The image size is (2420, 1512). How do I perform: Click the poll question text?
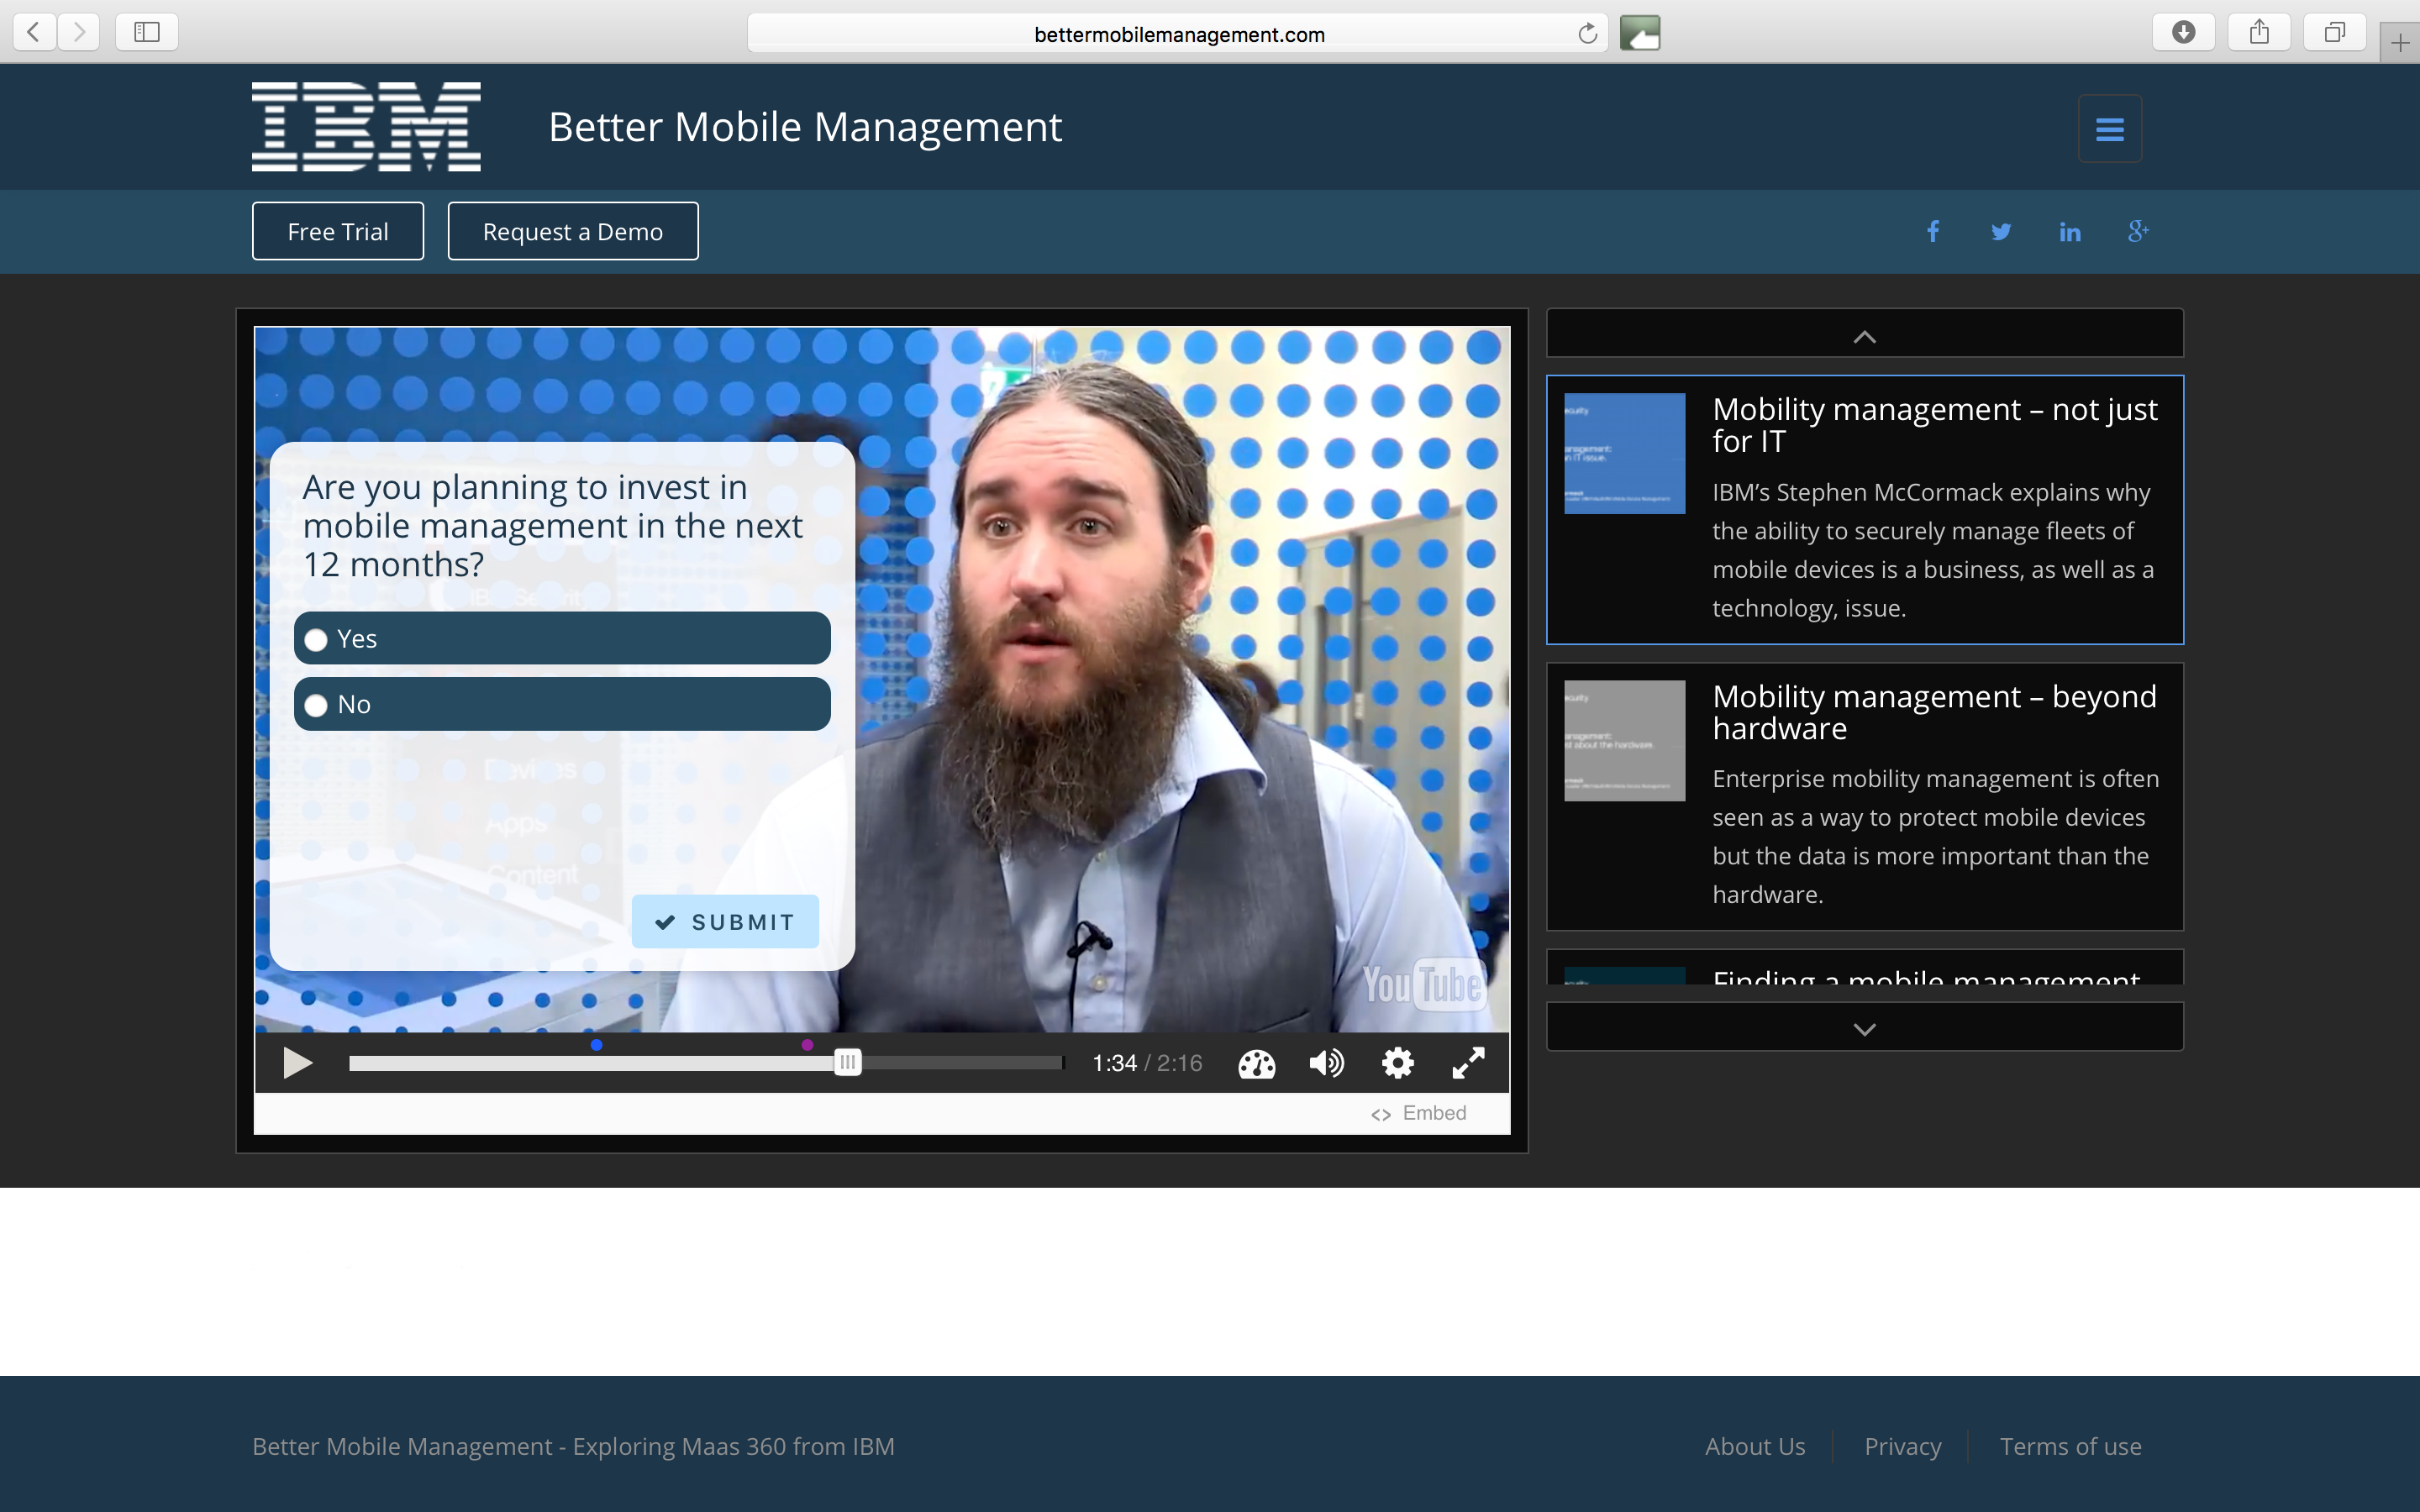coord(552,526)
